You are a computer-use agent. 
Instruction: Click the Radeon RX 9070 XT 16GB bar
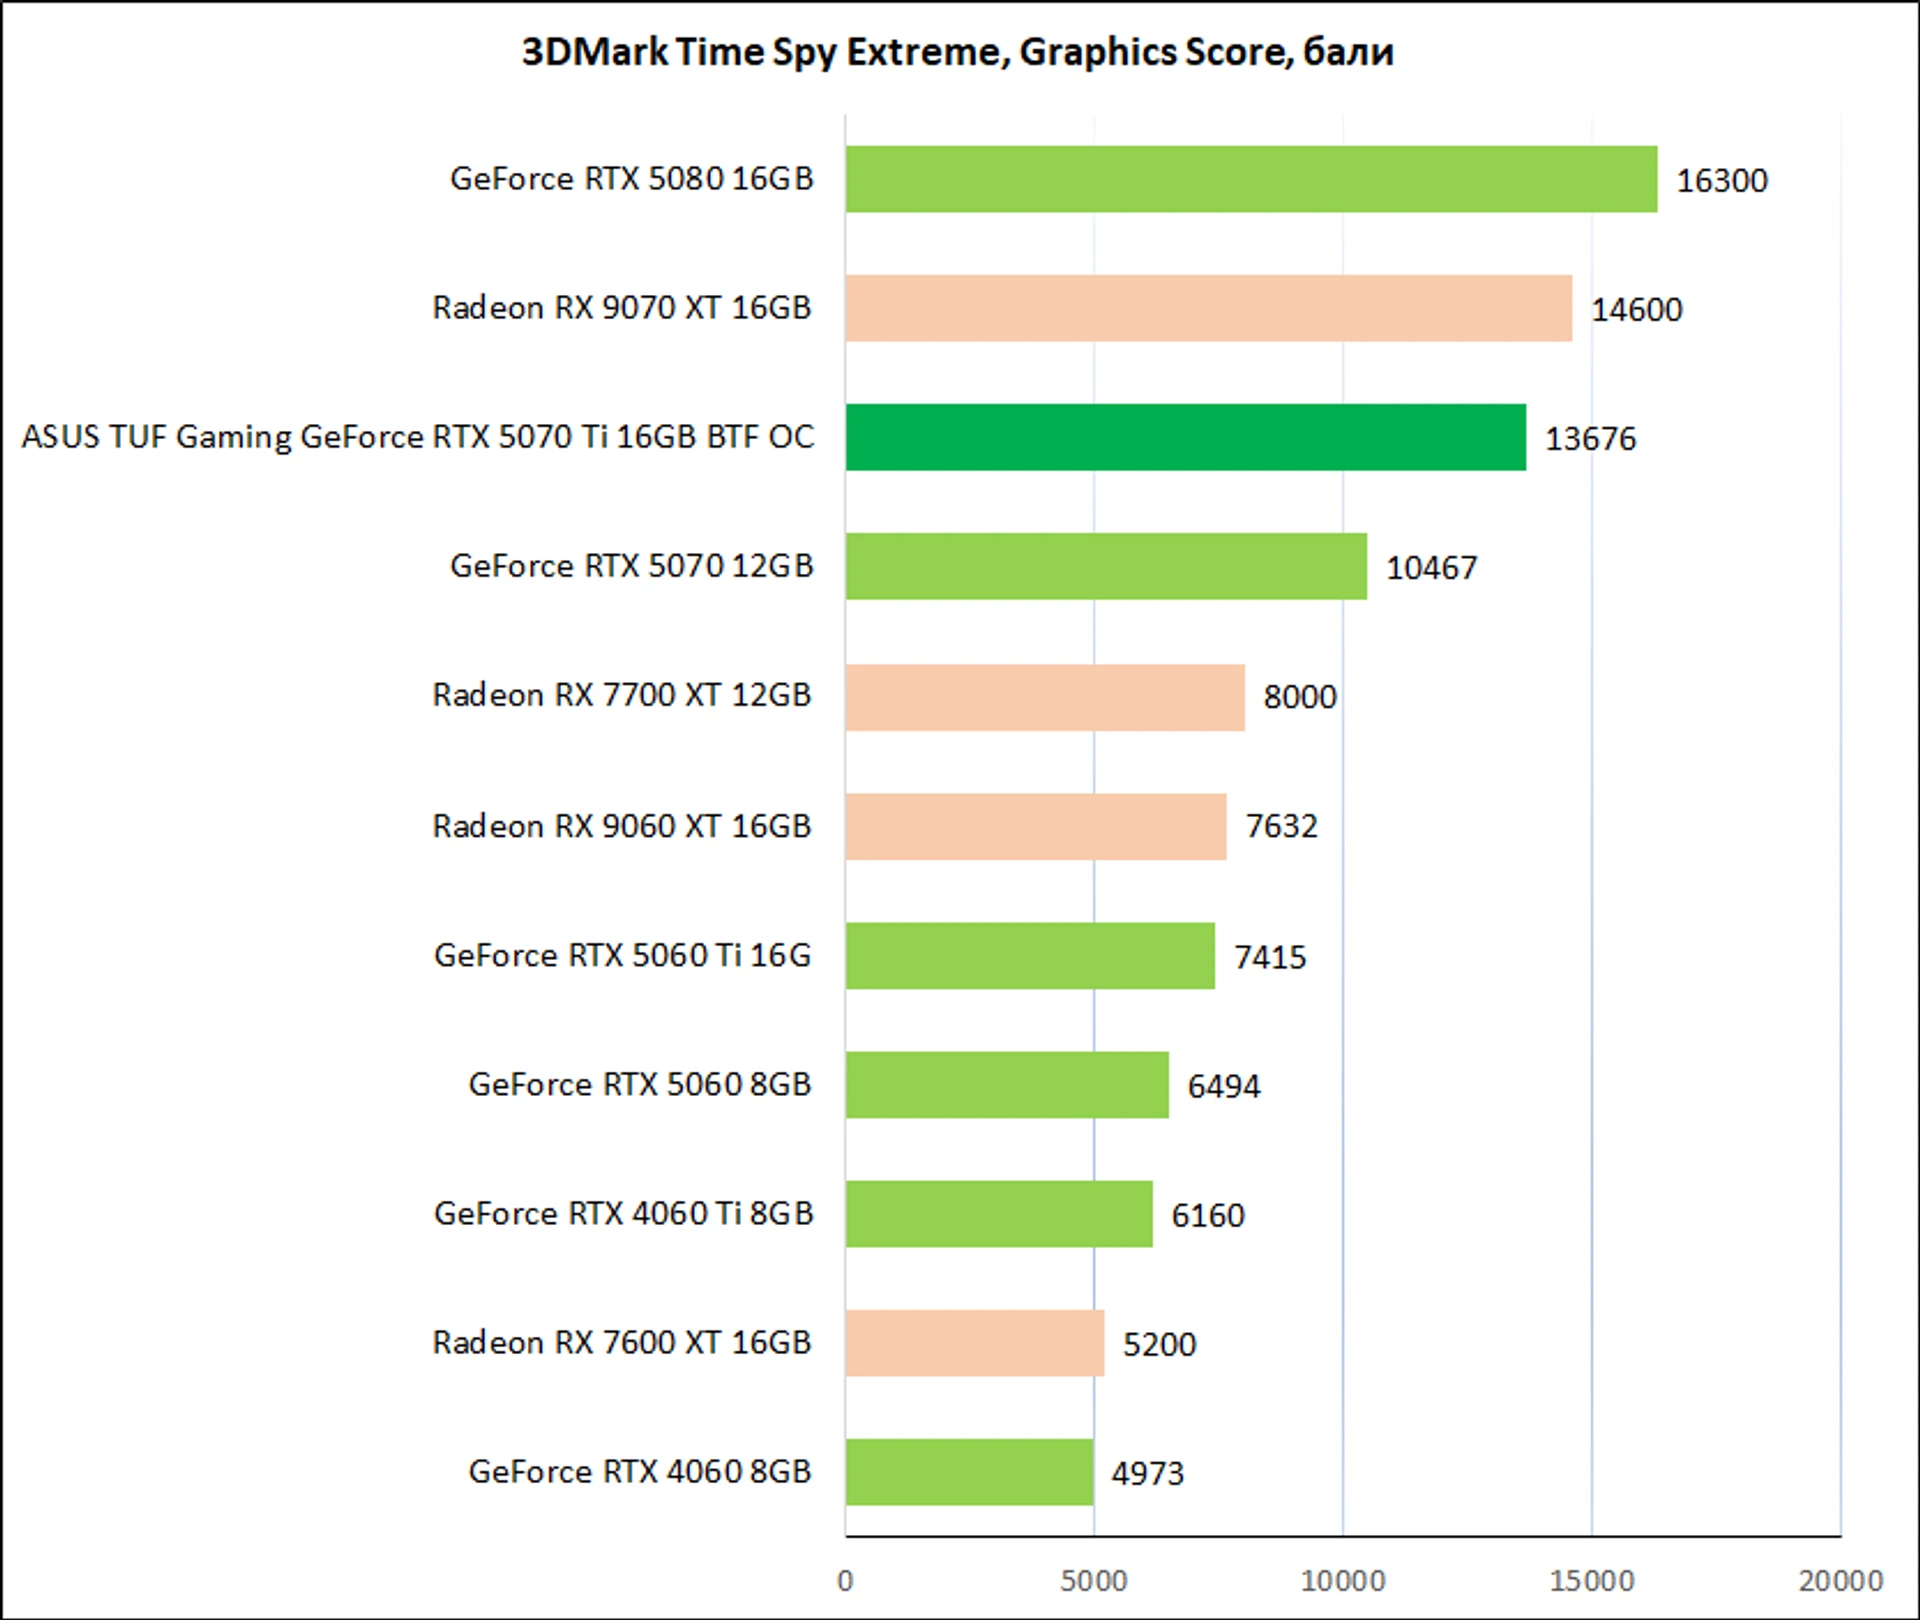tap(1209, 308)
